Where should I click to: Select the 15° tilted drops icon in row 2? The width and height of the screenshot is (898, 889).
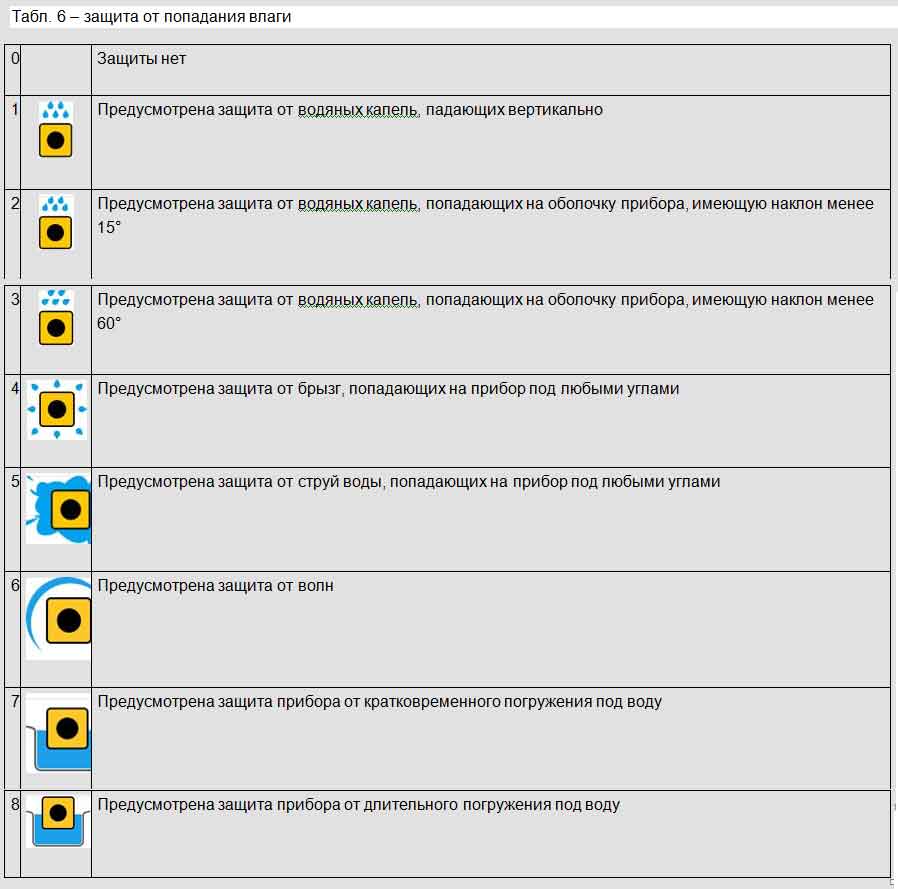[56, 223]
